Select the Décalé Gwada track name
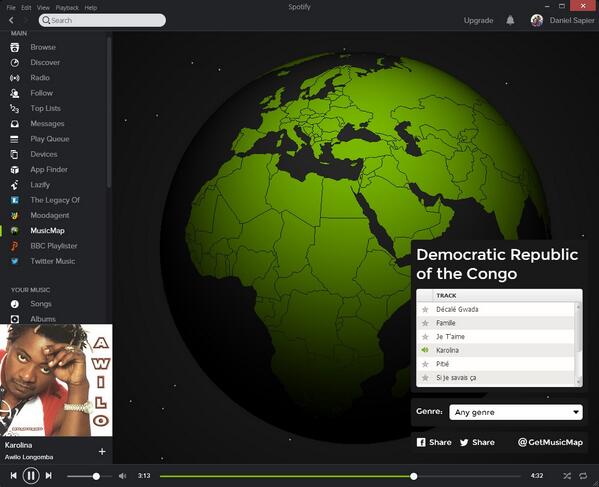599x487 pixels. [457, 309]
